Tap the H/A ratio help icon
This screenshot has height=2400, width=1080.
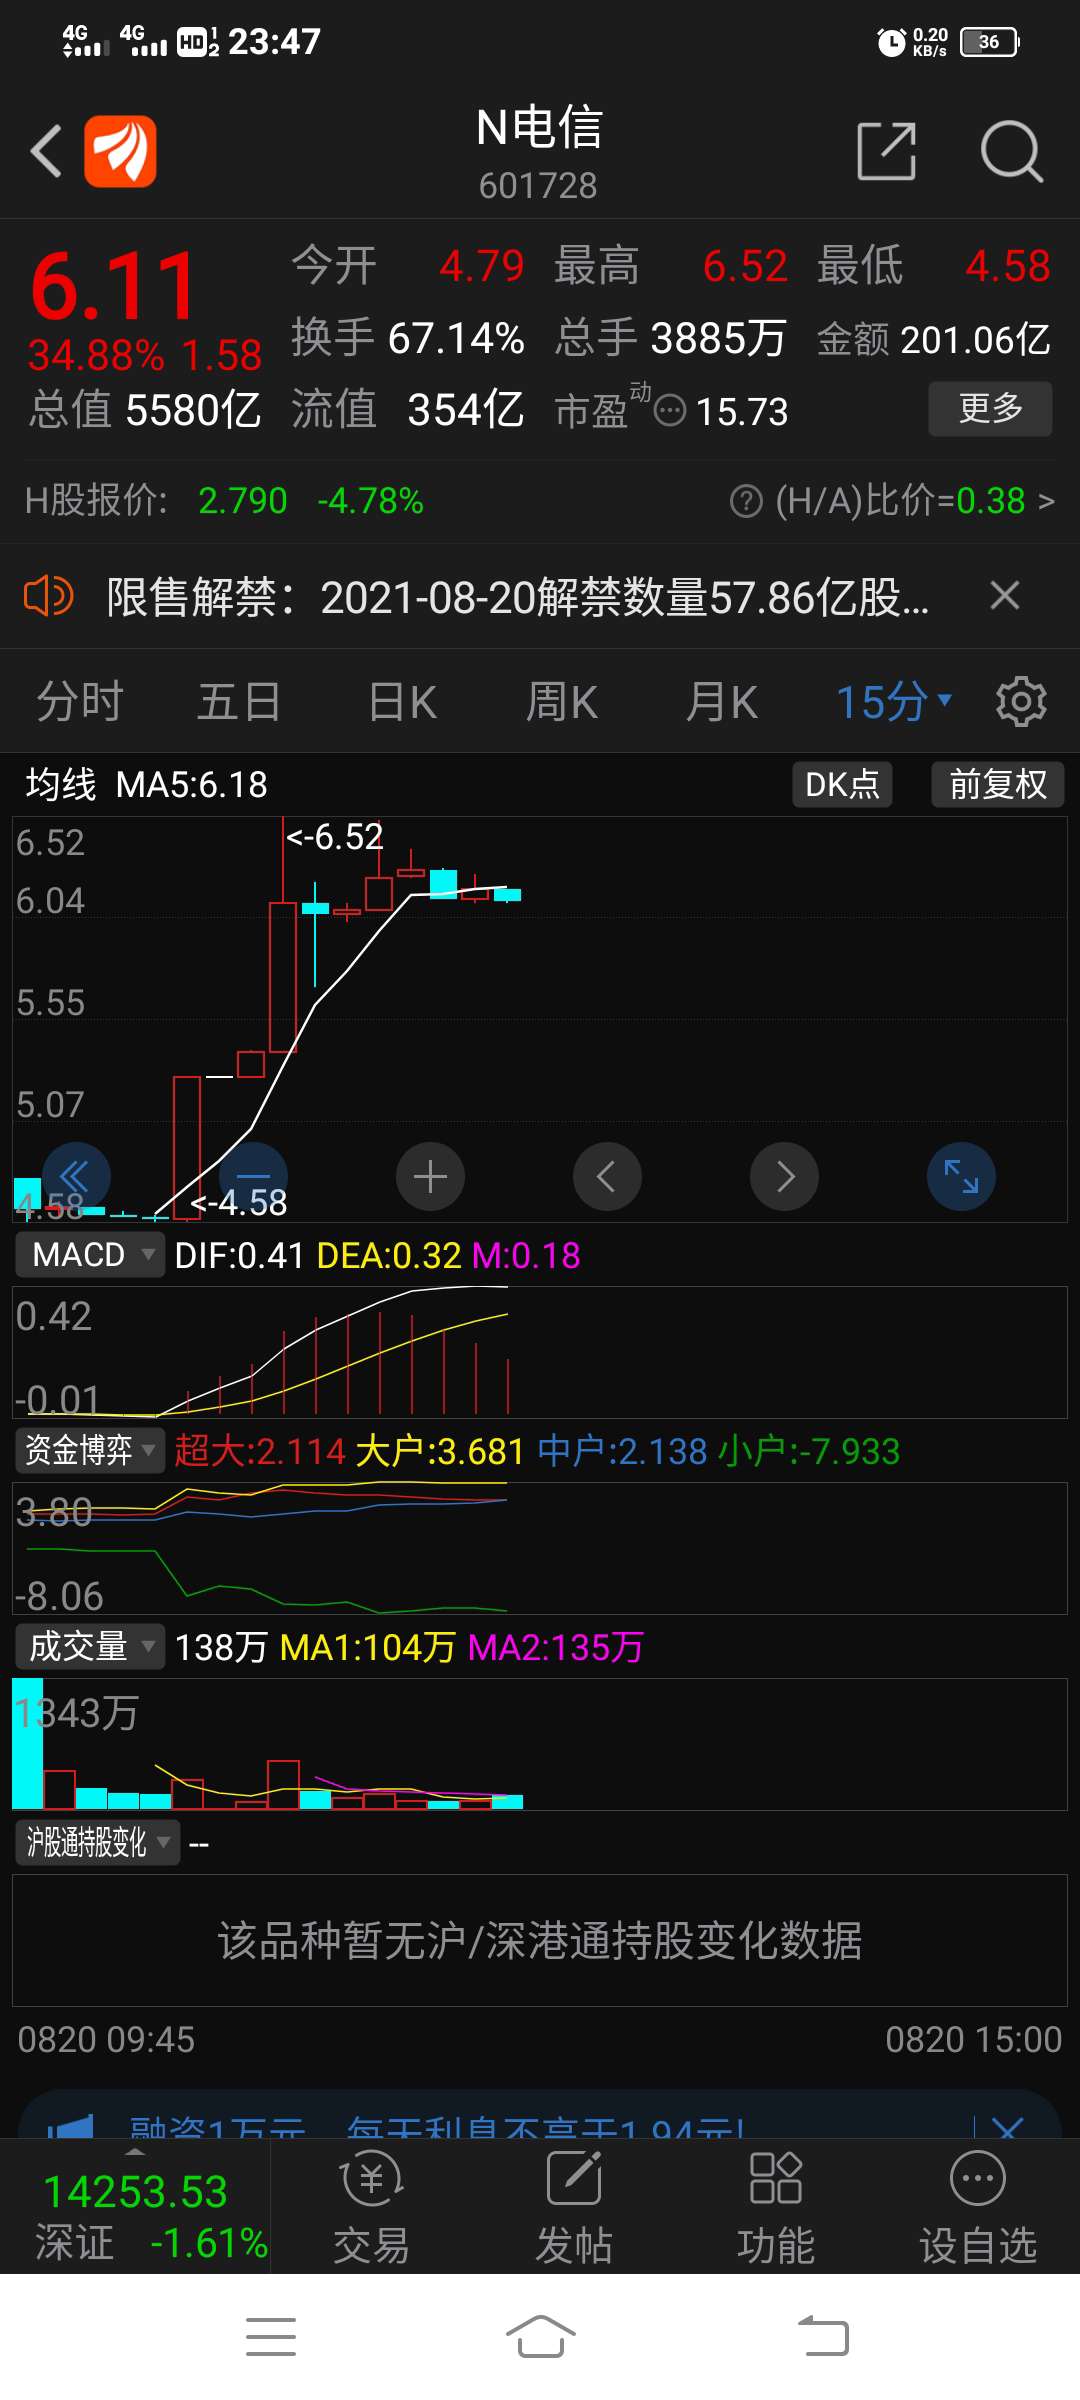[x=746, y=500]
